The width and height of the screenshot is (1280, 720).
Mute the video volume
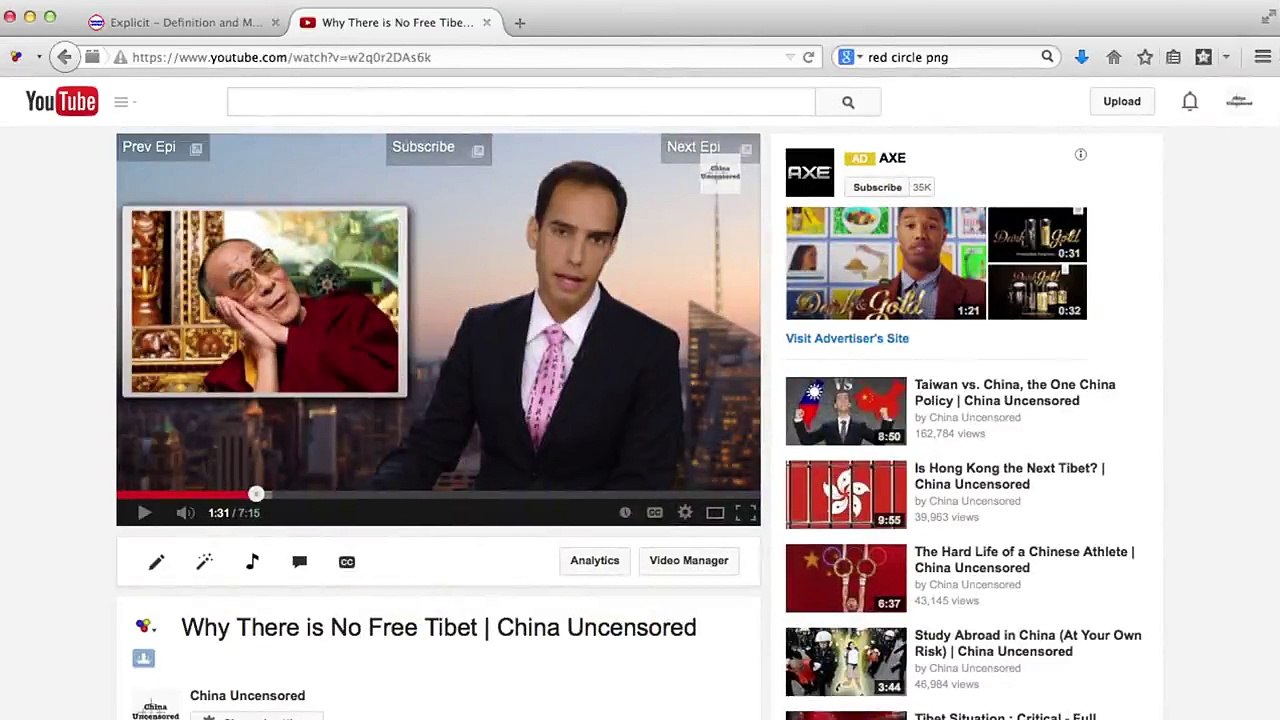pyautogui.click(x=185, y=513)
